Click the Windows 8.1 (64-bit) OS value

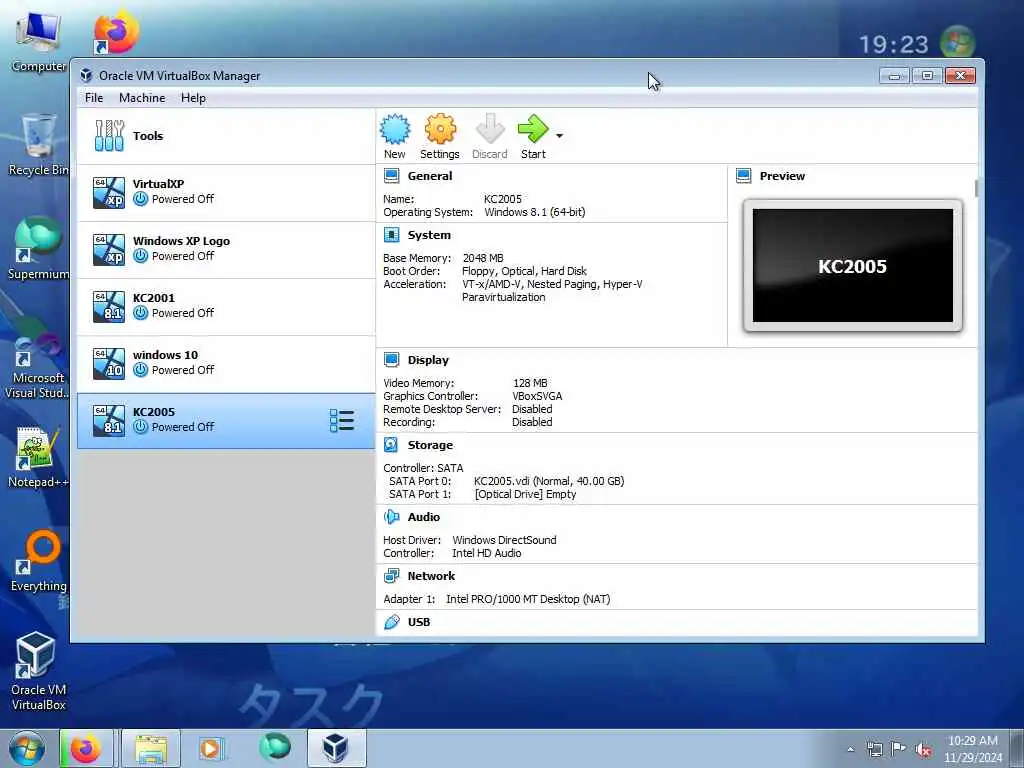pos(534,212)
